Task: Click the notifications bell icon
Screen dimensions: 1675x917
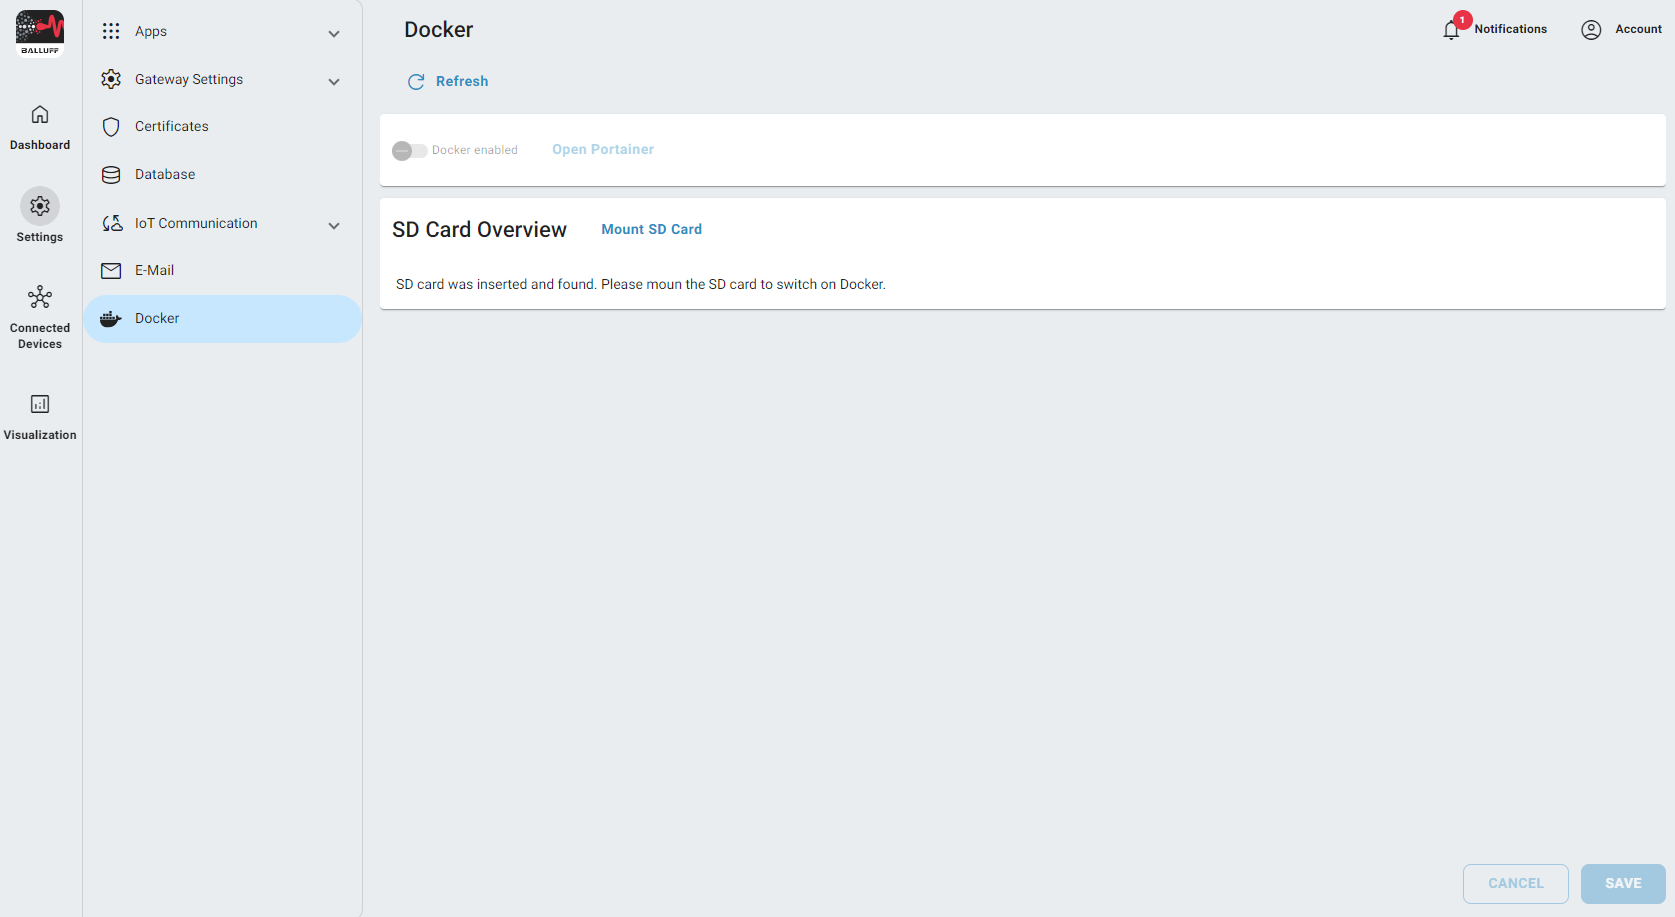Action: (x=1451, y=30)
